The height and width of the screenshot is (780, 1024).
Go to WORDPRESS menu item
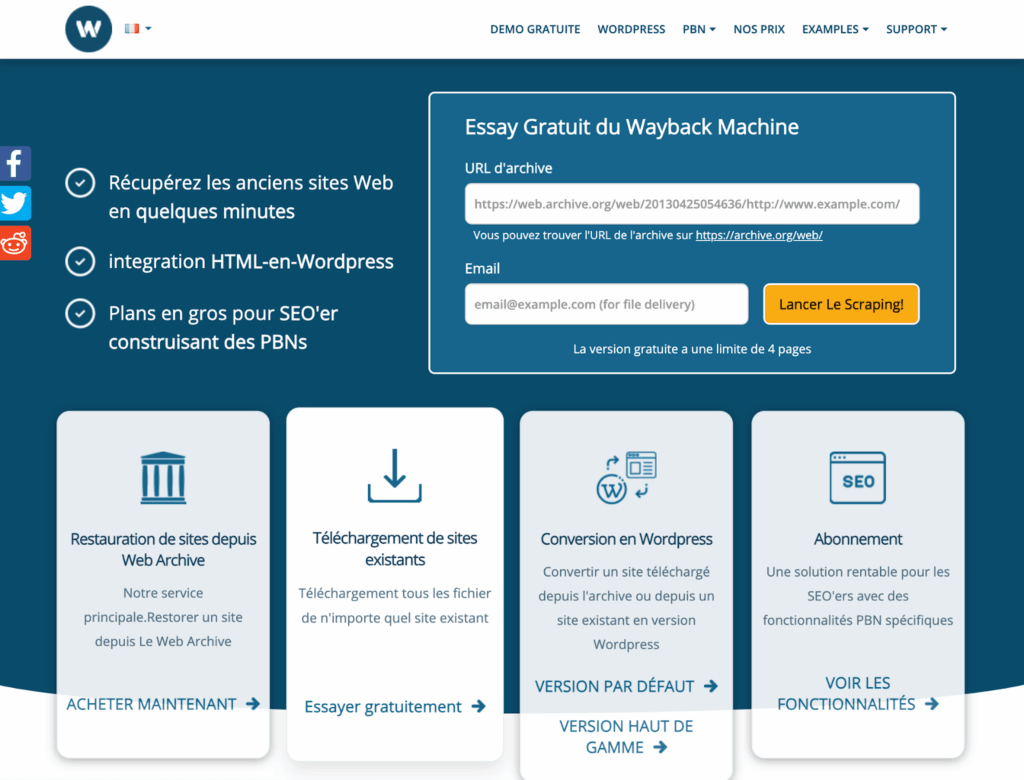click(631, 29)
